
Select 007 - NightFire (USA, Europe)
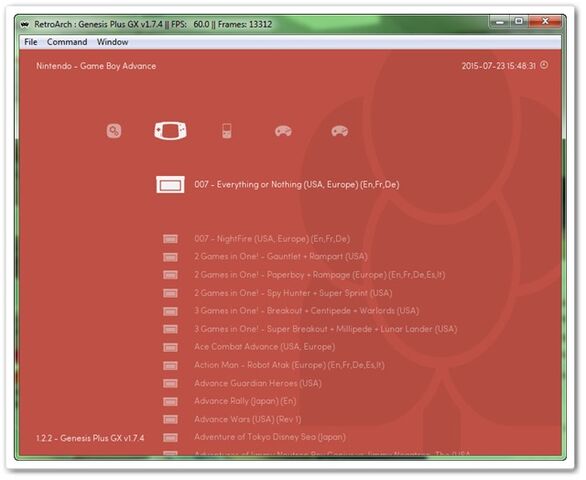(x=272, y=239)
